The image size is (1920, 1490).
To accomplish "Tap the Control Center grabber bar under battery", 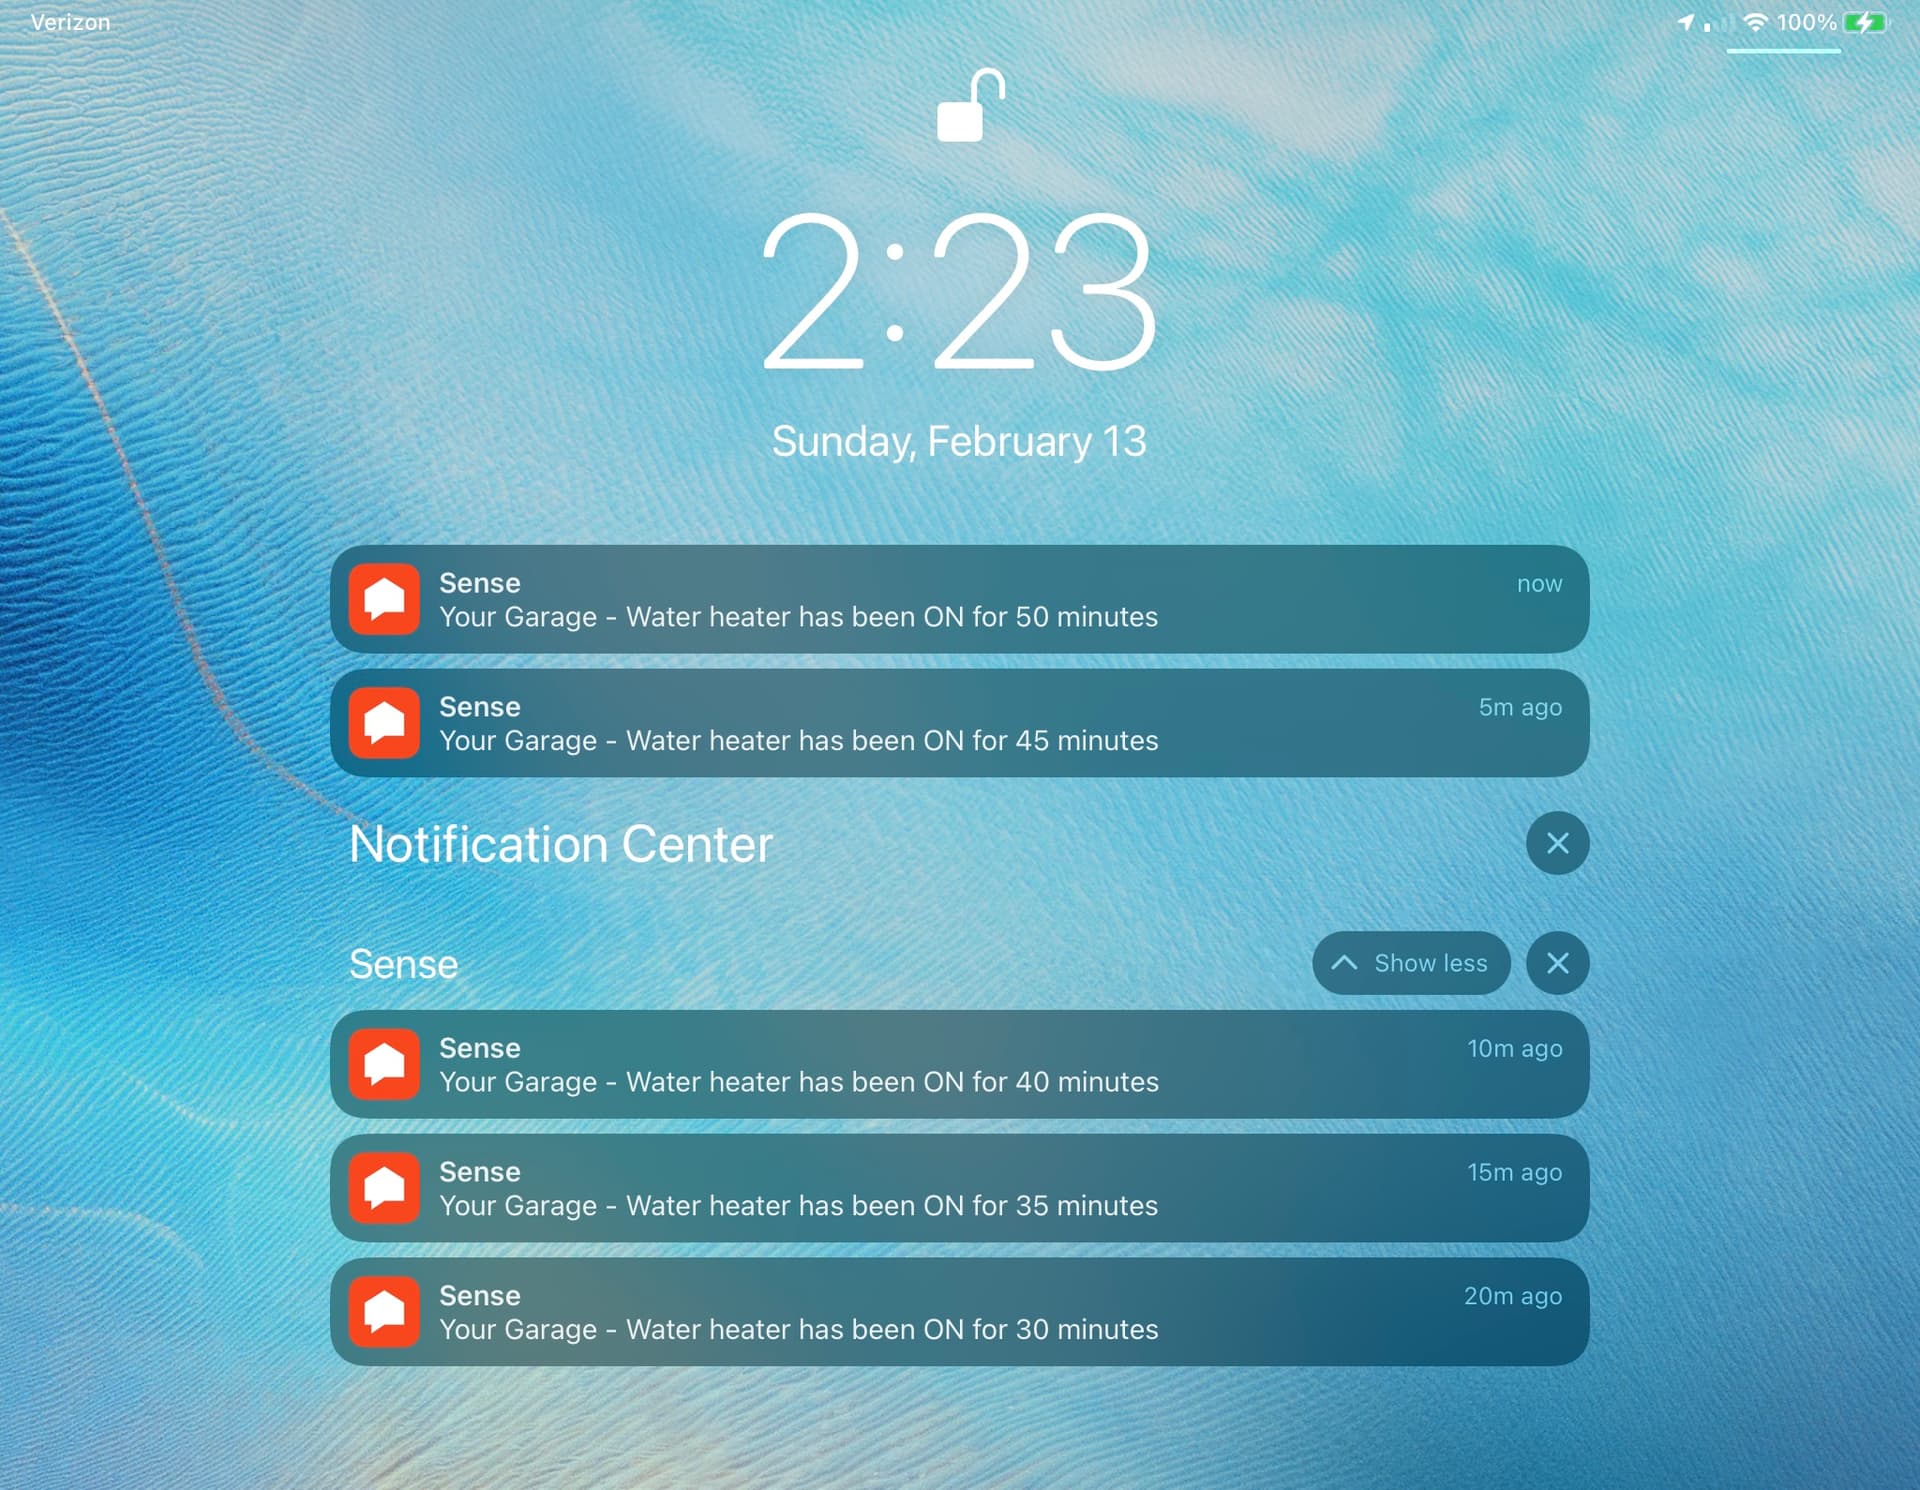I will [1783, 50].
